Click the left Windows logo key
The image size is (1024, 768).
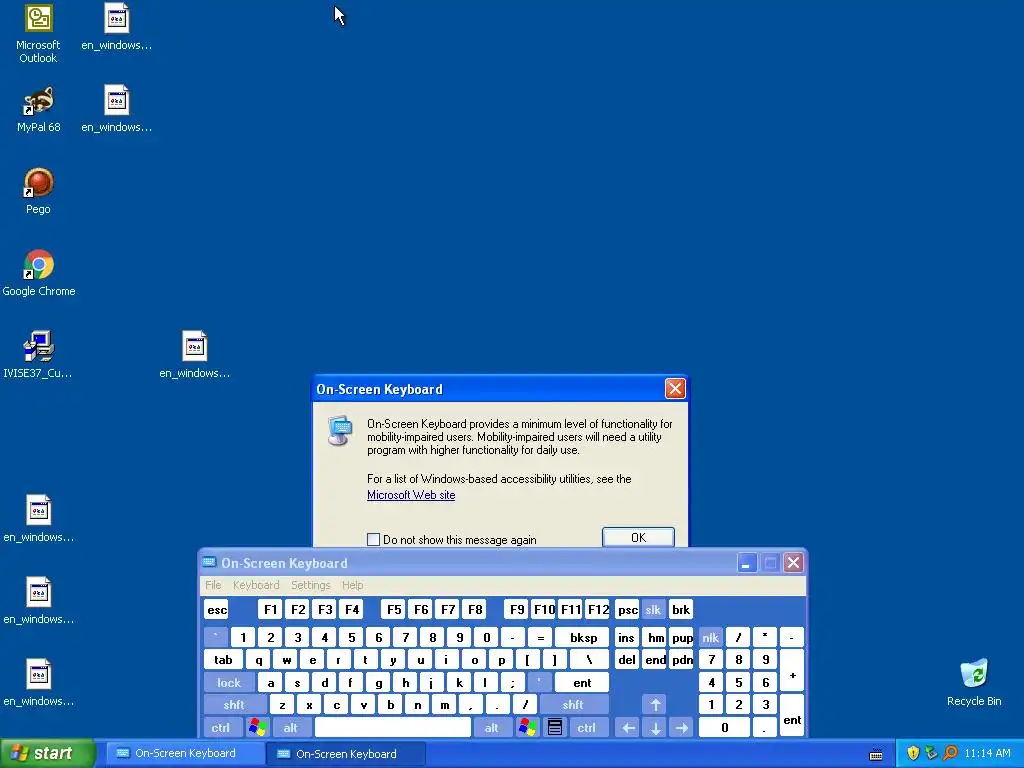click(x=258, y=727)
